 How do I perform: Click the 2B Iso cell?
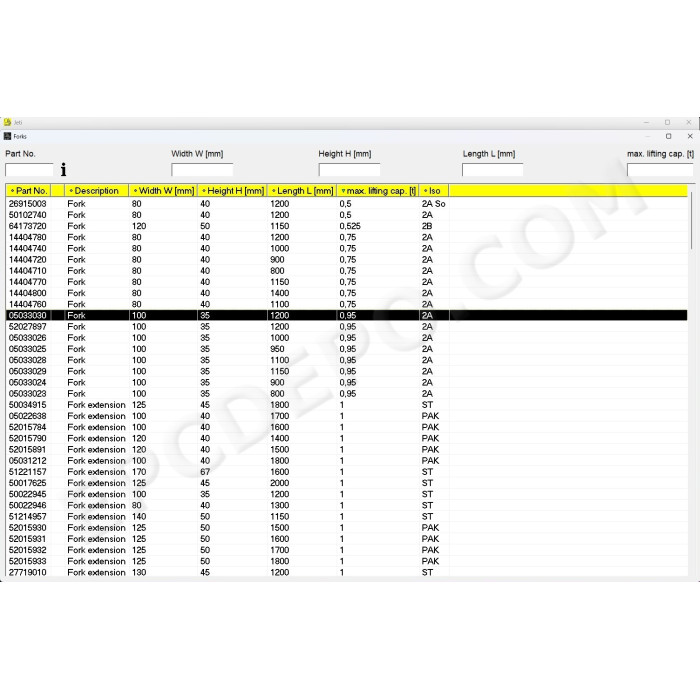427,226
